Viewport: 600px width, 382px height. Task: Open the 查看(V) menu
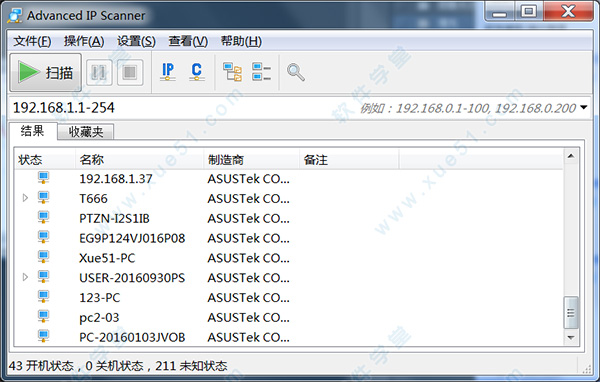(x=188, y=41)
